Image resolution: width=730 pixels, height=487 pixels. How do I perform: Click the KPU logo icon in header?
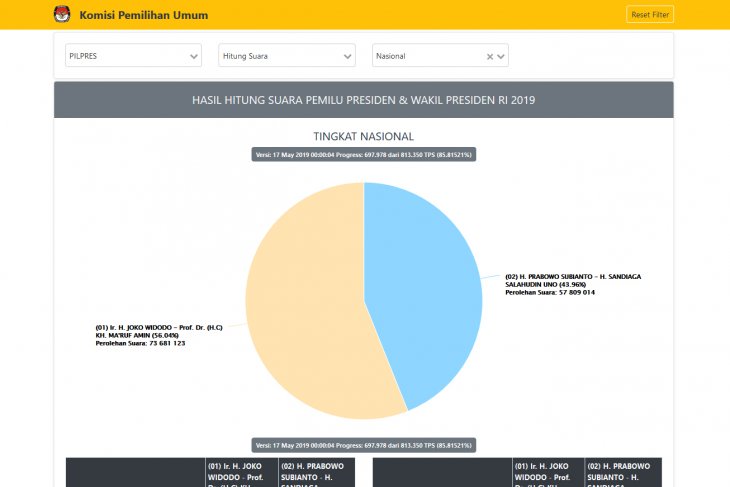point(62,14)
